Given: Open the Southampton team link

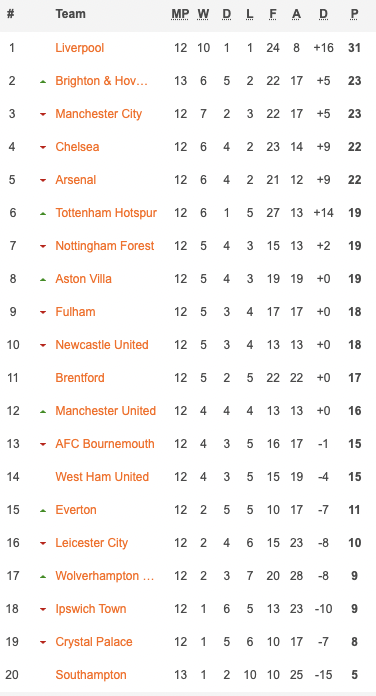Looking at the screenshot, I should [91, 675].
